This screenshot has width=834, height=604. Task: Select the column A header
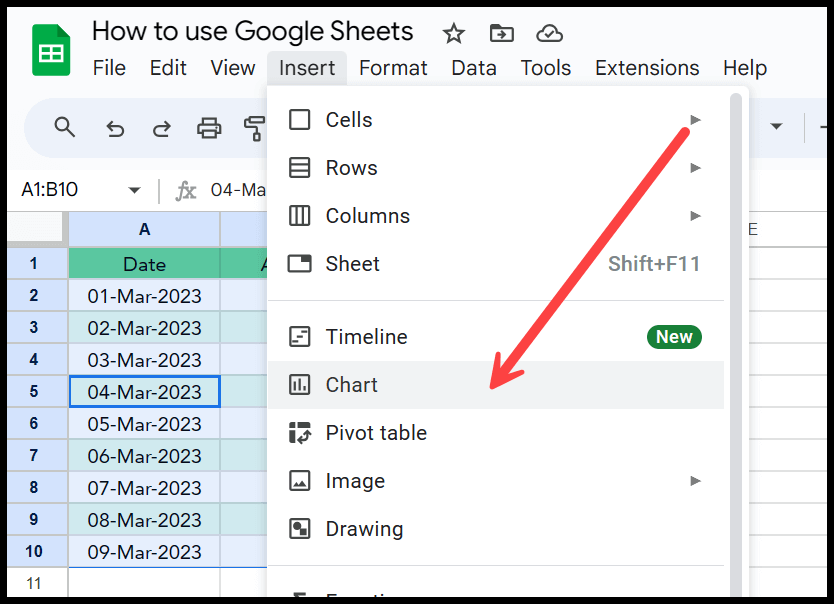click(144, 229)
